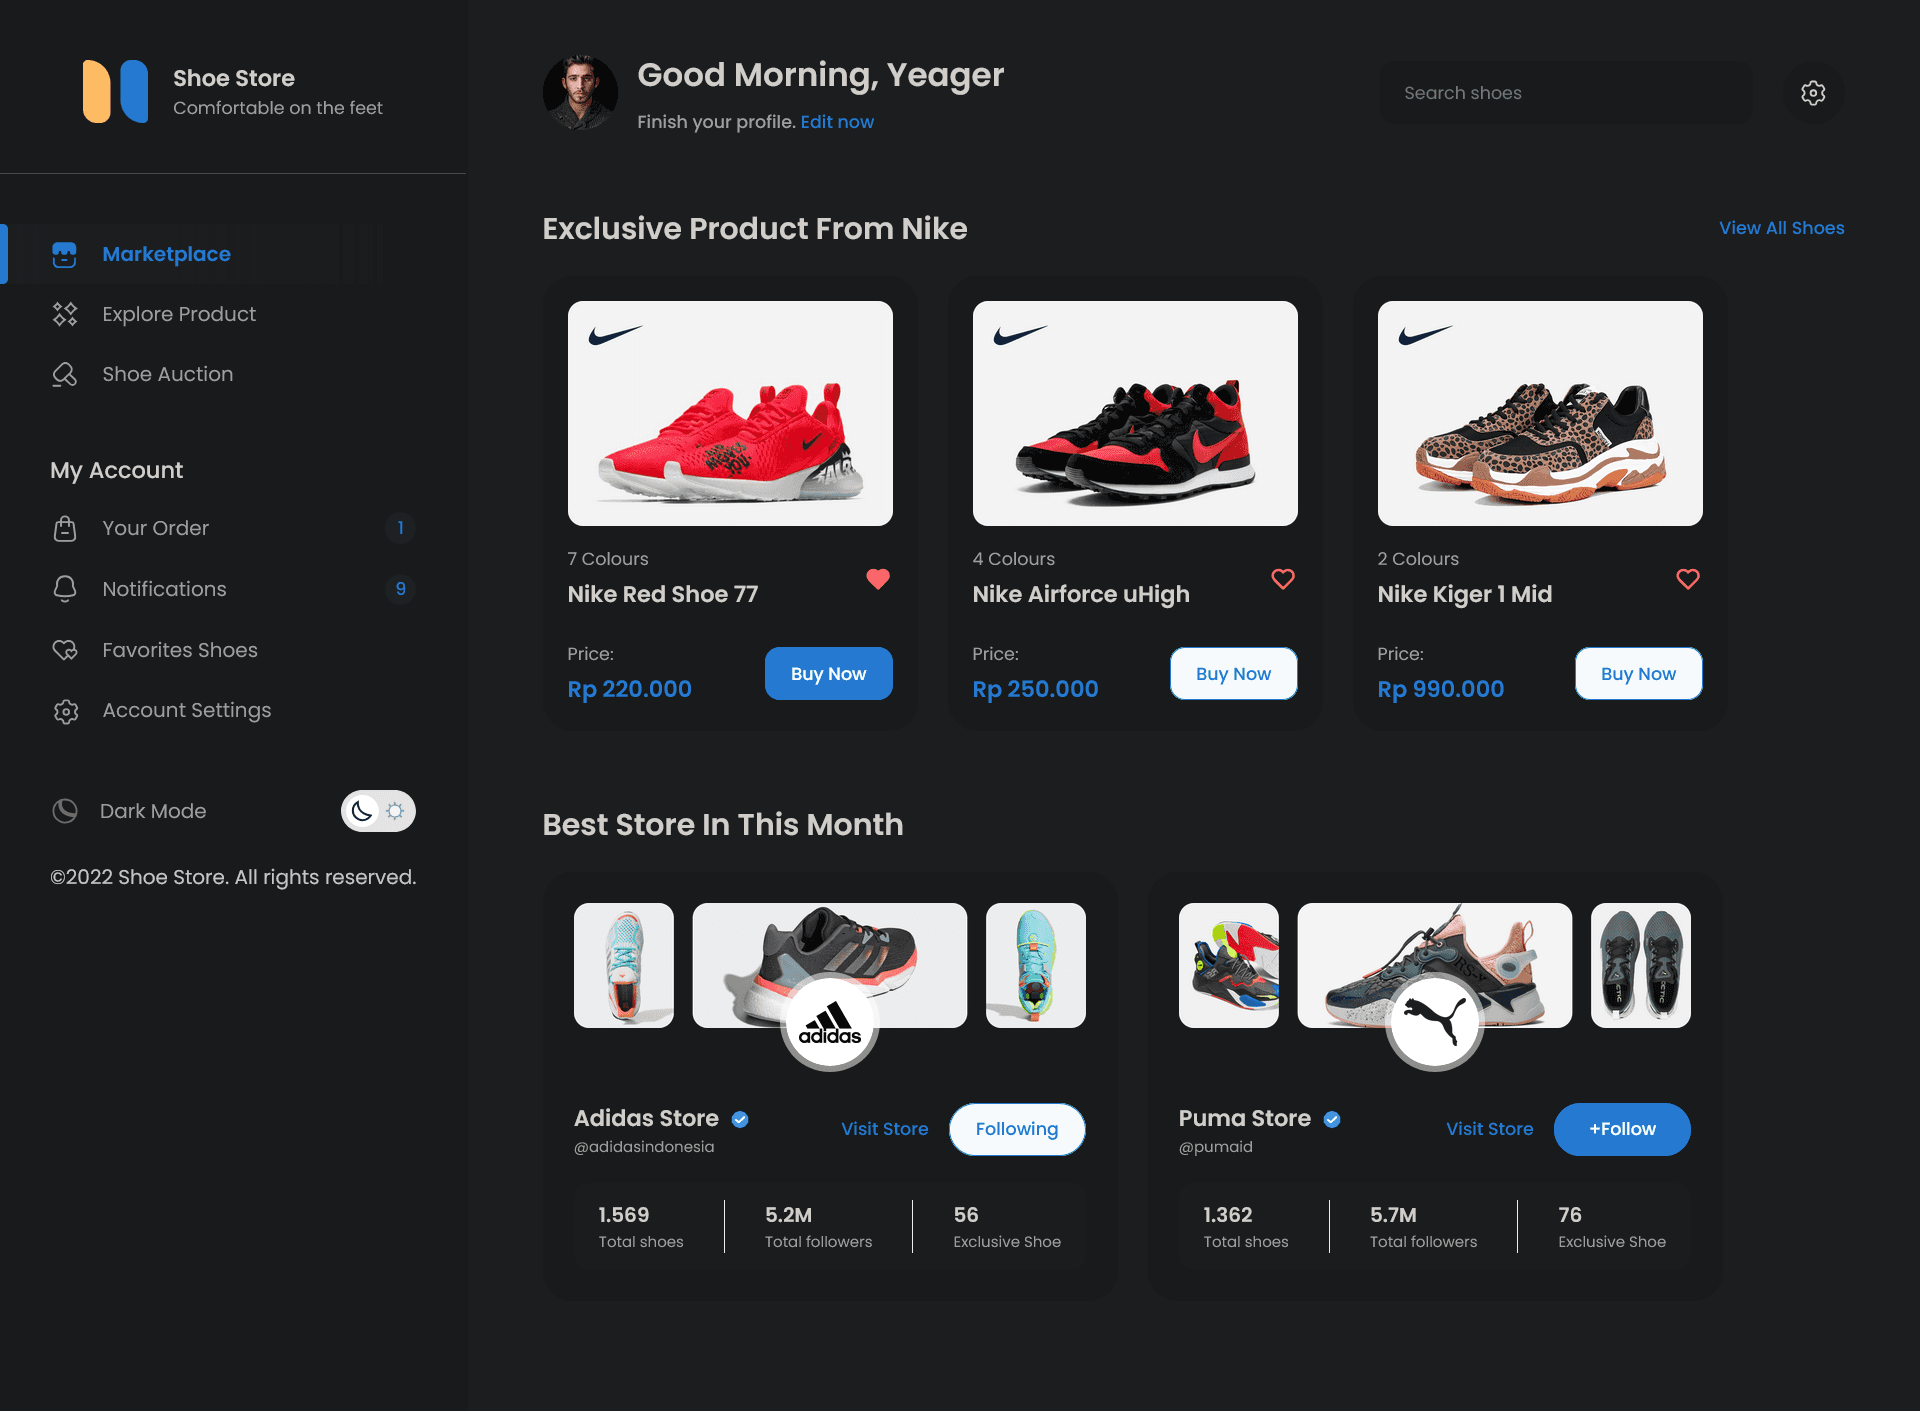Click the Adidas logo badge
Image resolution: width=1920 pixels, height=1411 pixels.
point(829,1023)
